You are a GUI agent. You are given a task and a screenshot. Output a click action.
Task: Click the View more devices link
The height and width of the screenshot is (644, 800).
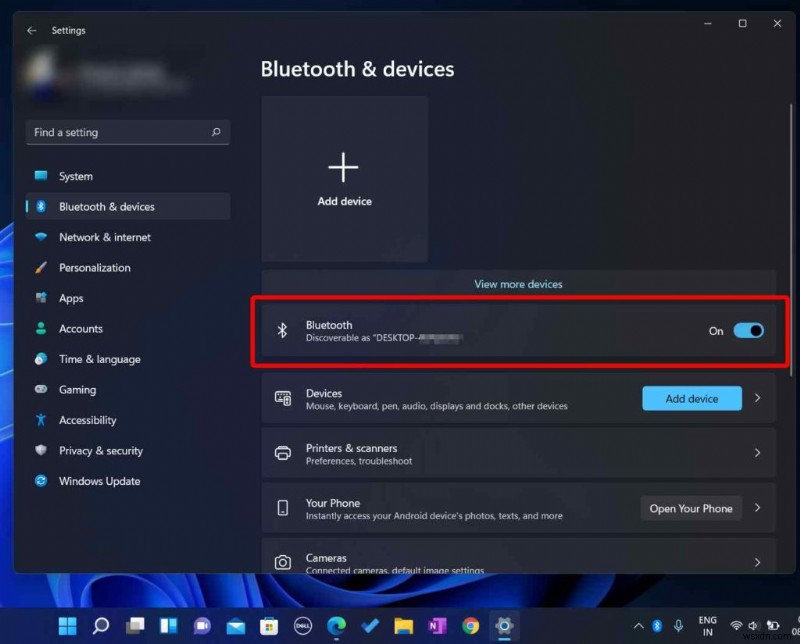coord(518,284)
